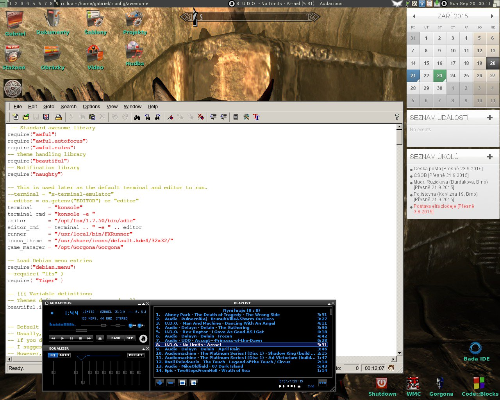Image resolution: width=500 pixels, height=400 pixels.
Task: Click the Shutdown desktop icon
Action: coord(382,387)
